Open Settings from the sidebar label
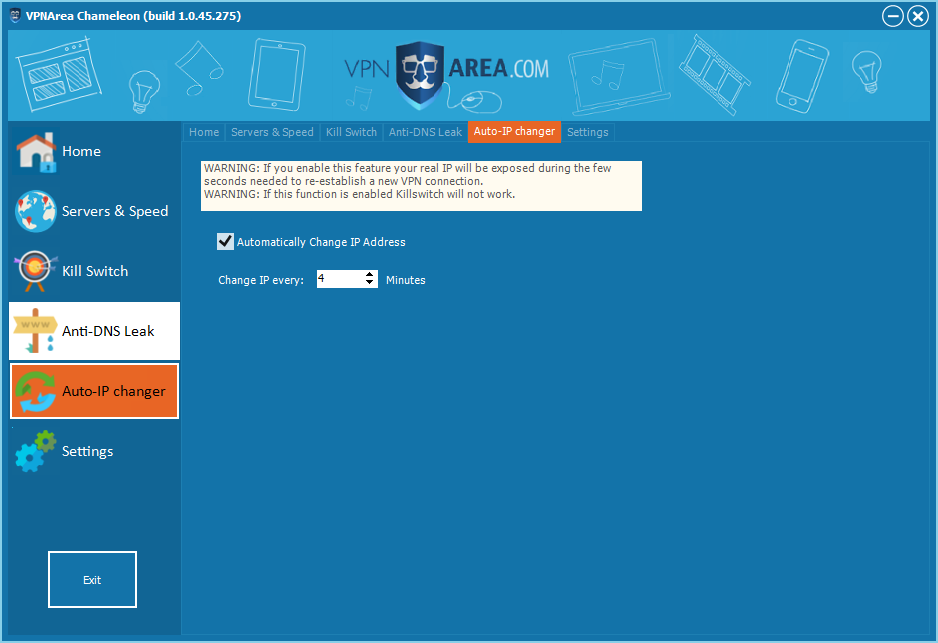 pyautogui.click(x=87, y=452)
